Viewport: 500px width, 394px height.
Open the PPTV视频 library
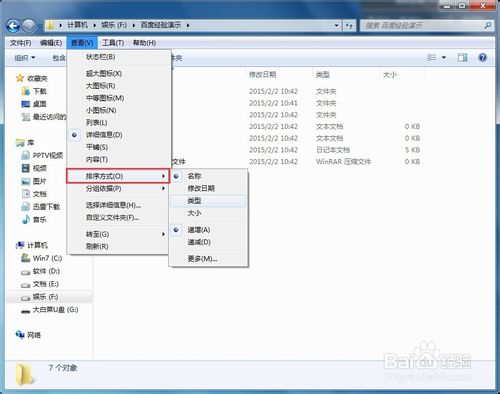(x=42, y=155)
